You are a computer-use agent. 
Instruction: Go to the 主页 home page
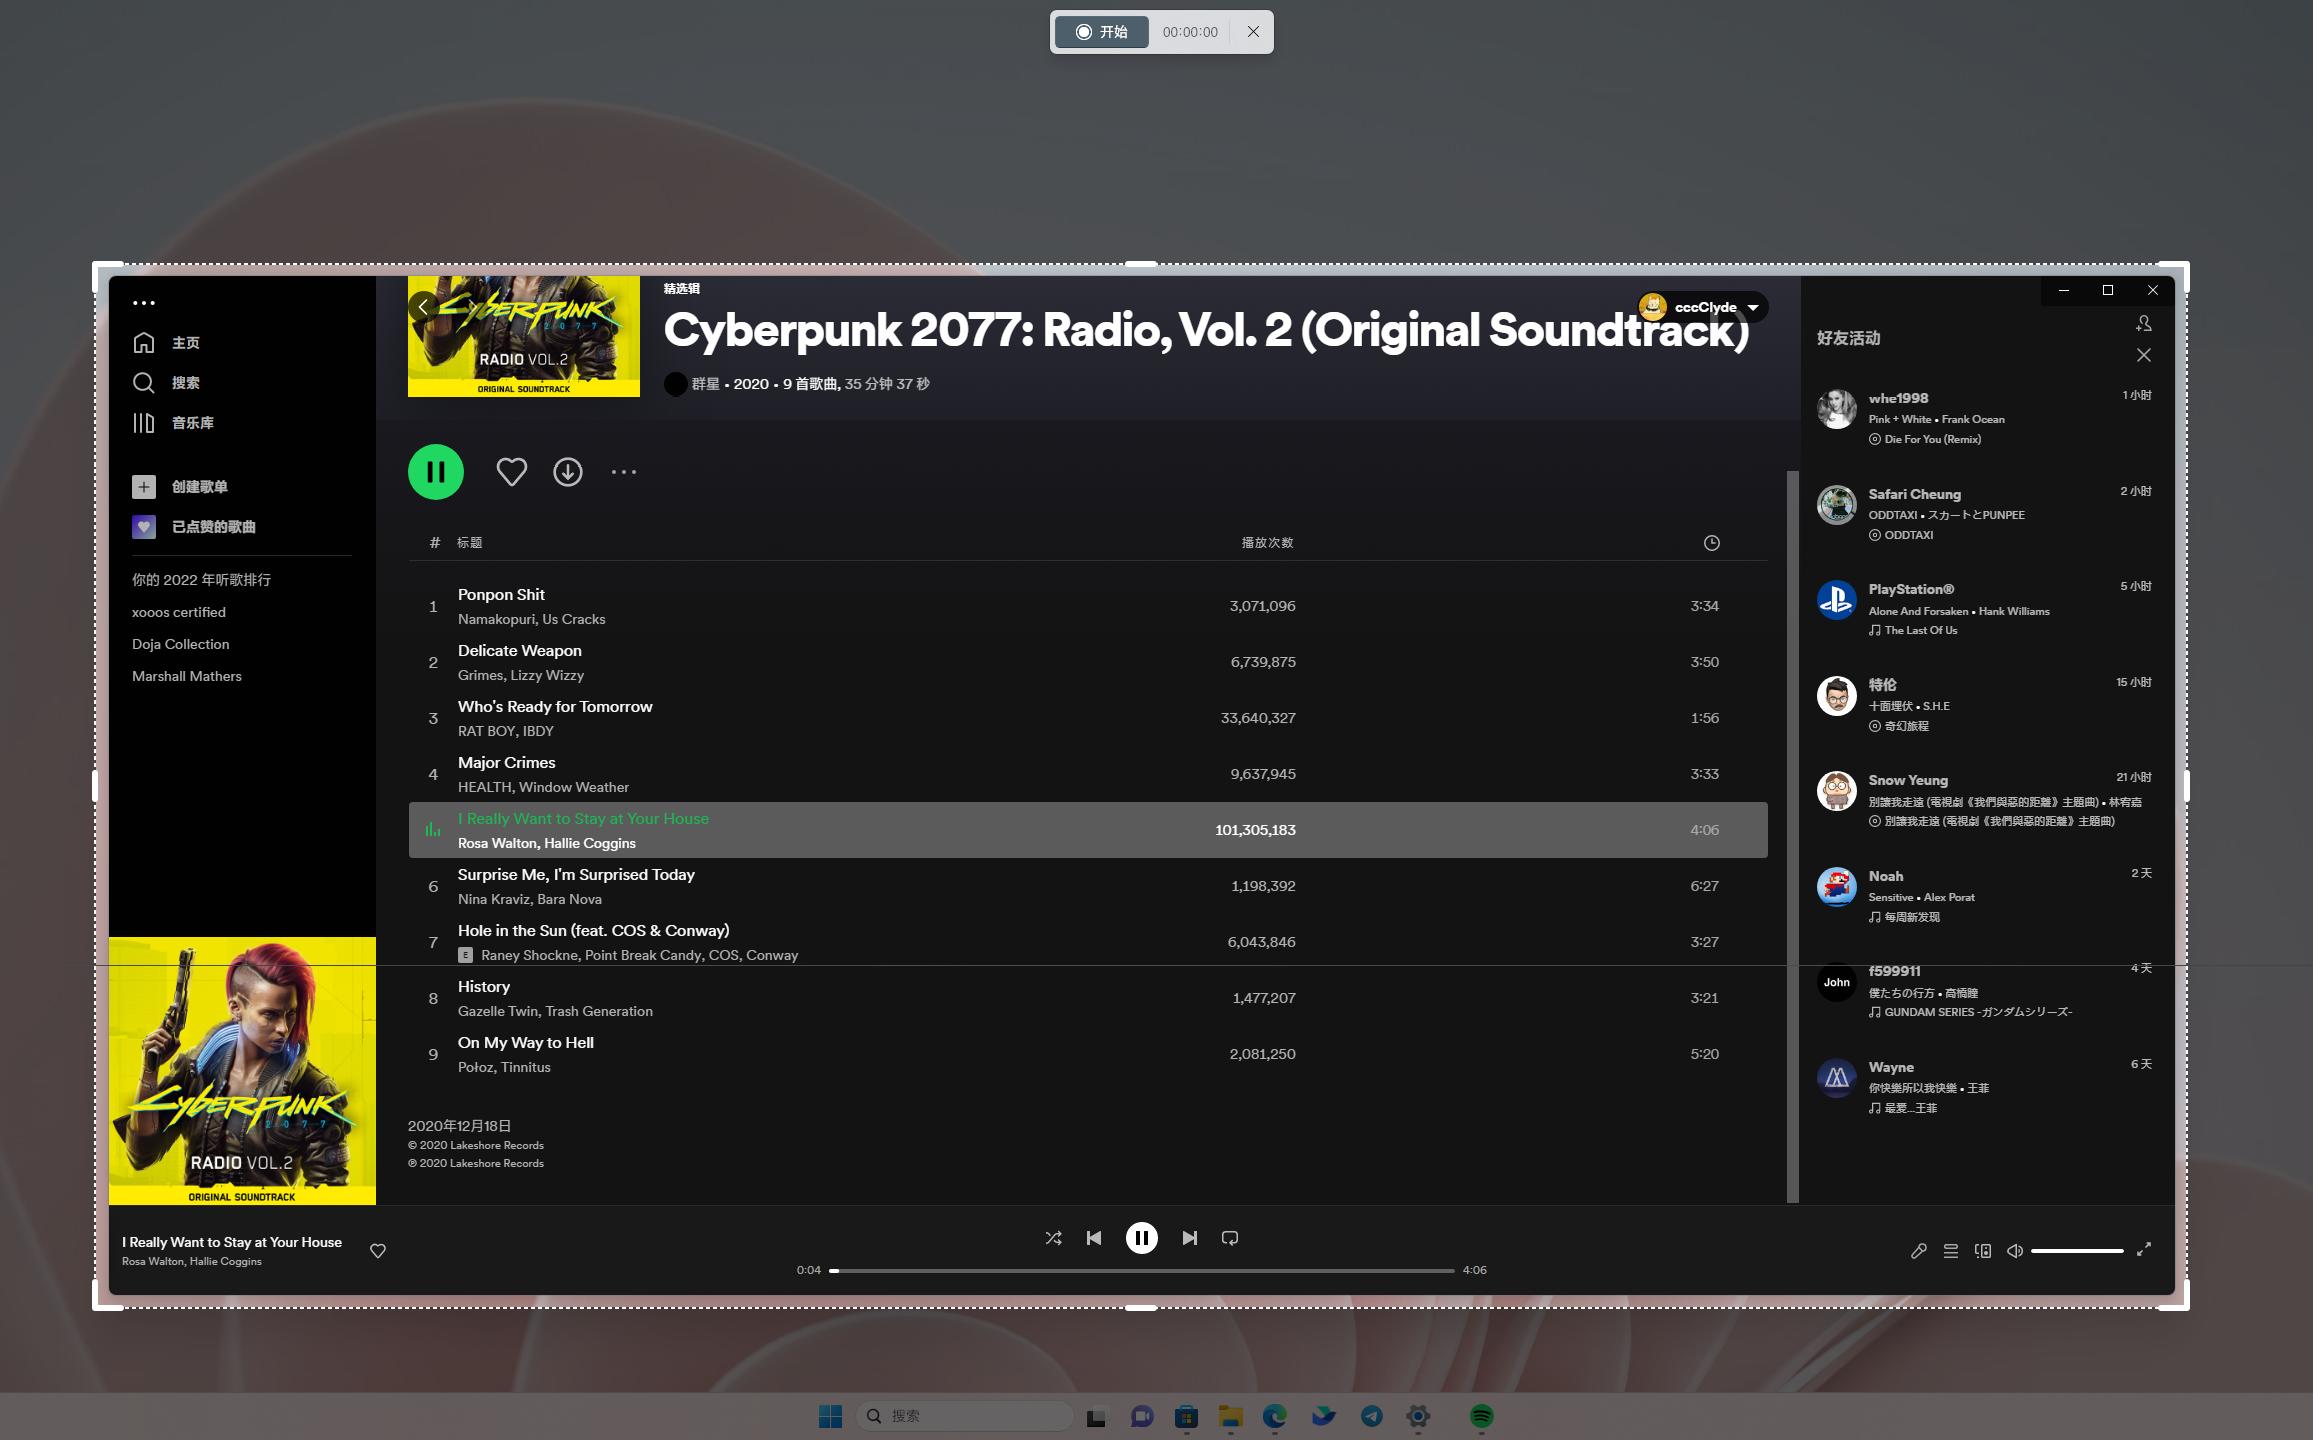tap(166, 343)
